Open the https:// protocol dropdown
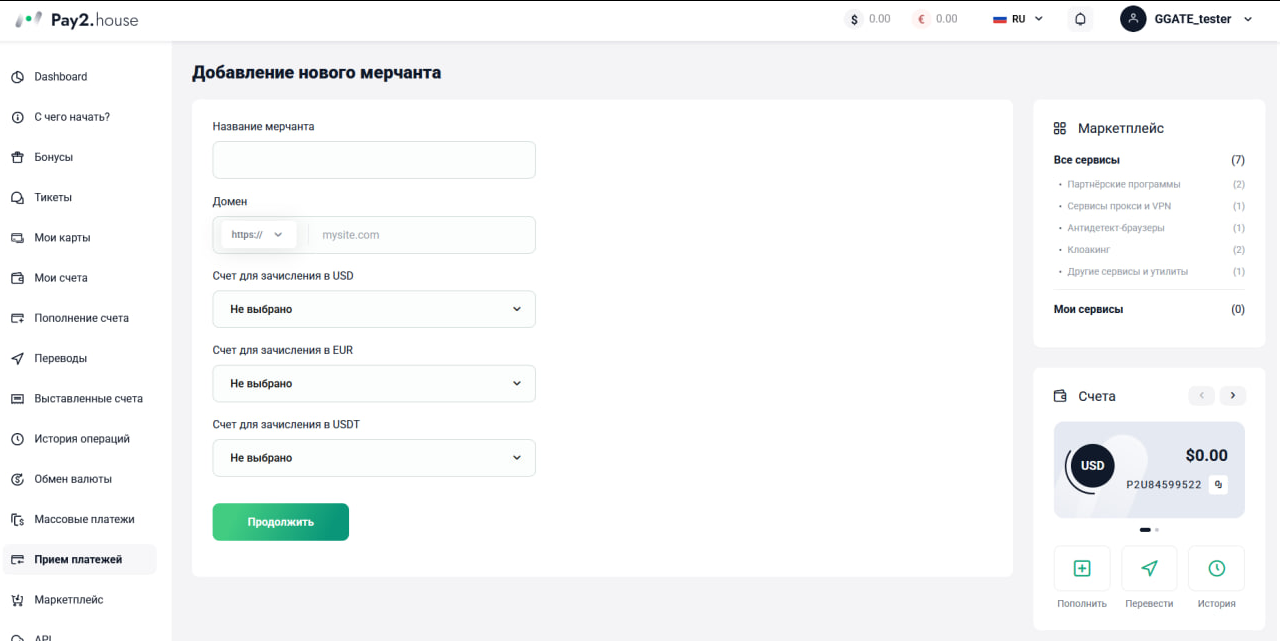Viewport: 1280px width, 641px height. pos(258,235)
